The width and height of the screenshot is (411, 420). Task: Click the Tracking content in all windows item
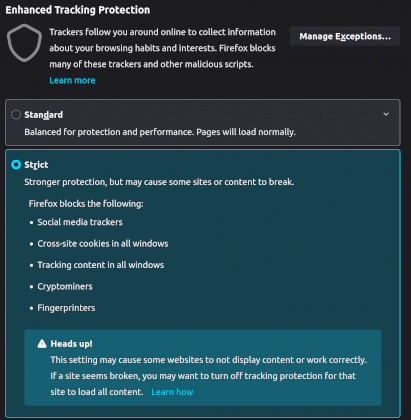[101, 265]
